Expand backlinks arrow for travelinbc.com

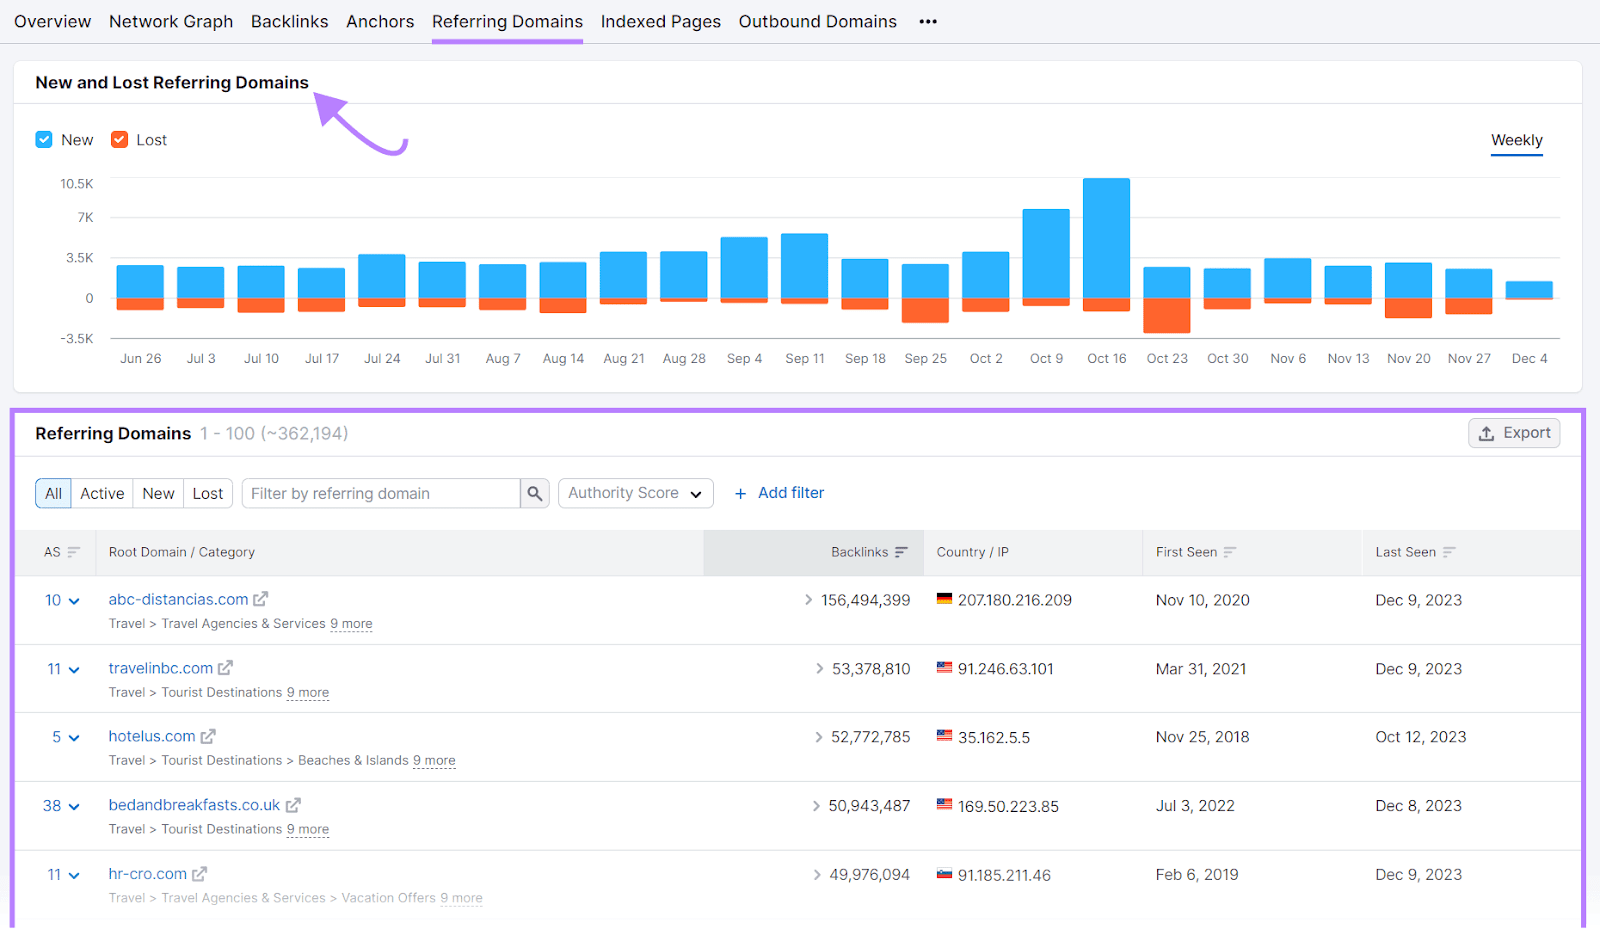click(819, 669)
